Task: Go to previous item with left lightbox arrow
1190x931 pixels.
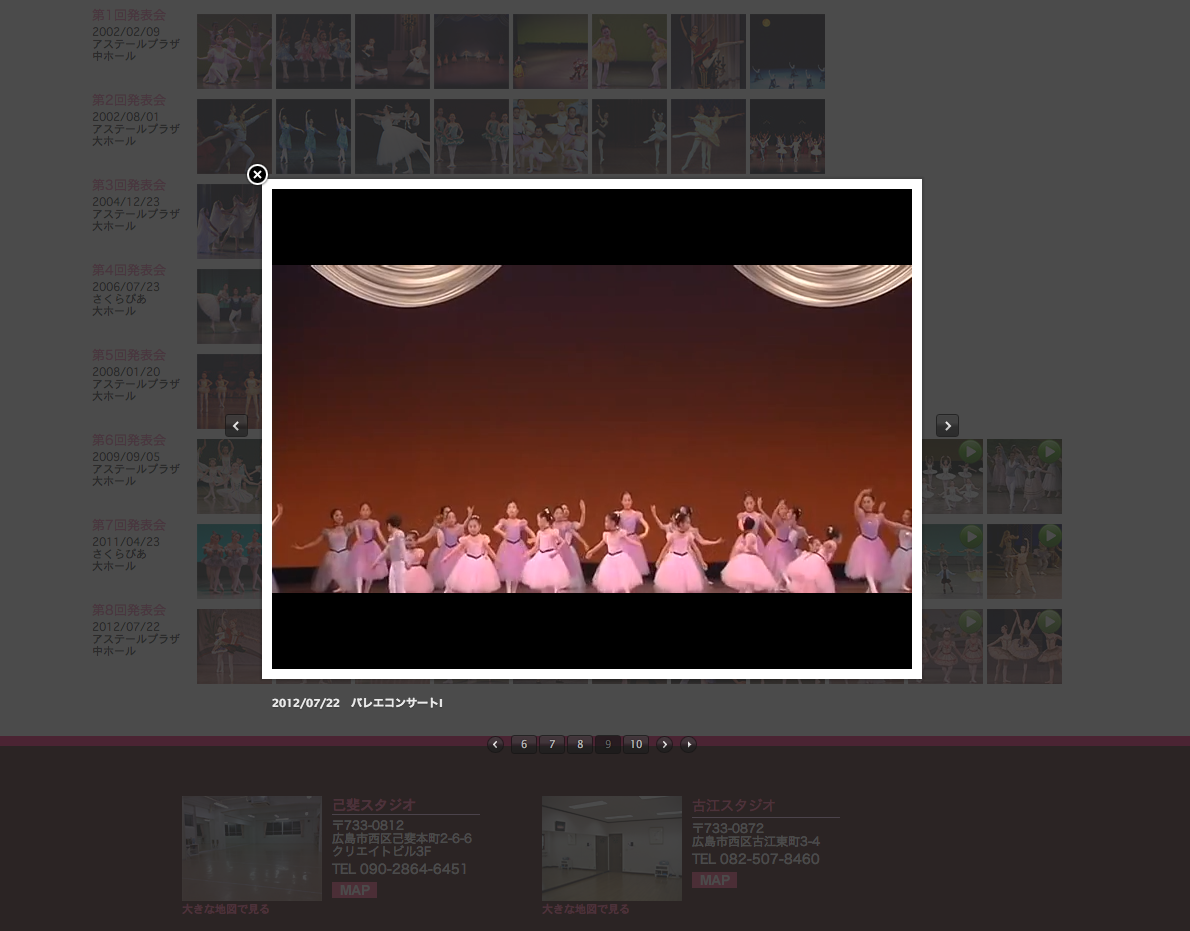Action: (236, 426)
